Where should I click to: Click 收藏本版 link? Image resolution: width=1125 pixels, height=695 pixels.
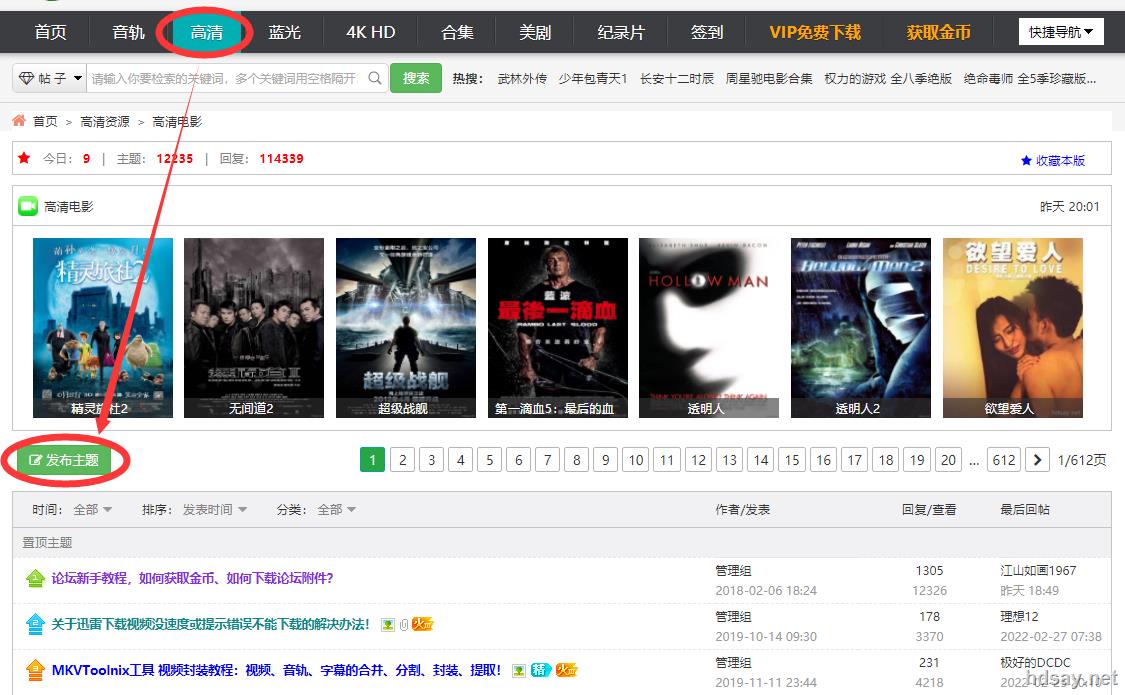pos(1060,161)
